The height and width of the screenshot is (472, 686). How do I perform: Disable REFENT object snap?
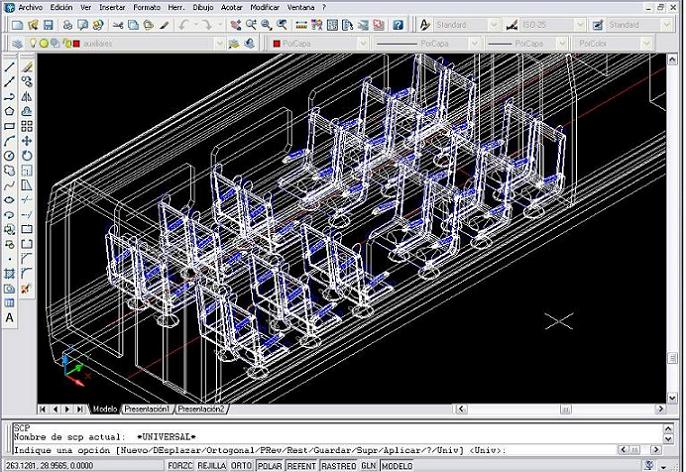[302, 466]
